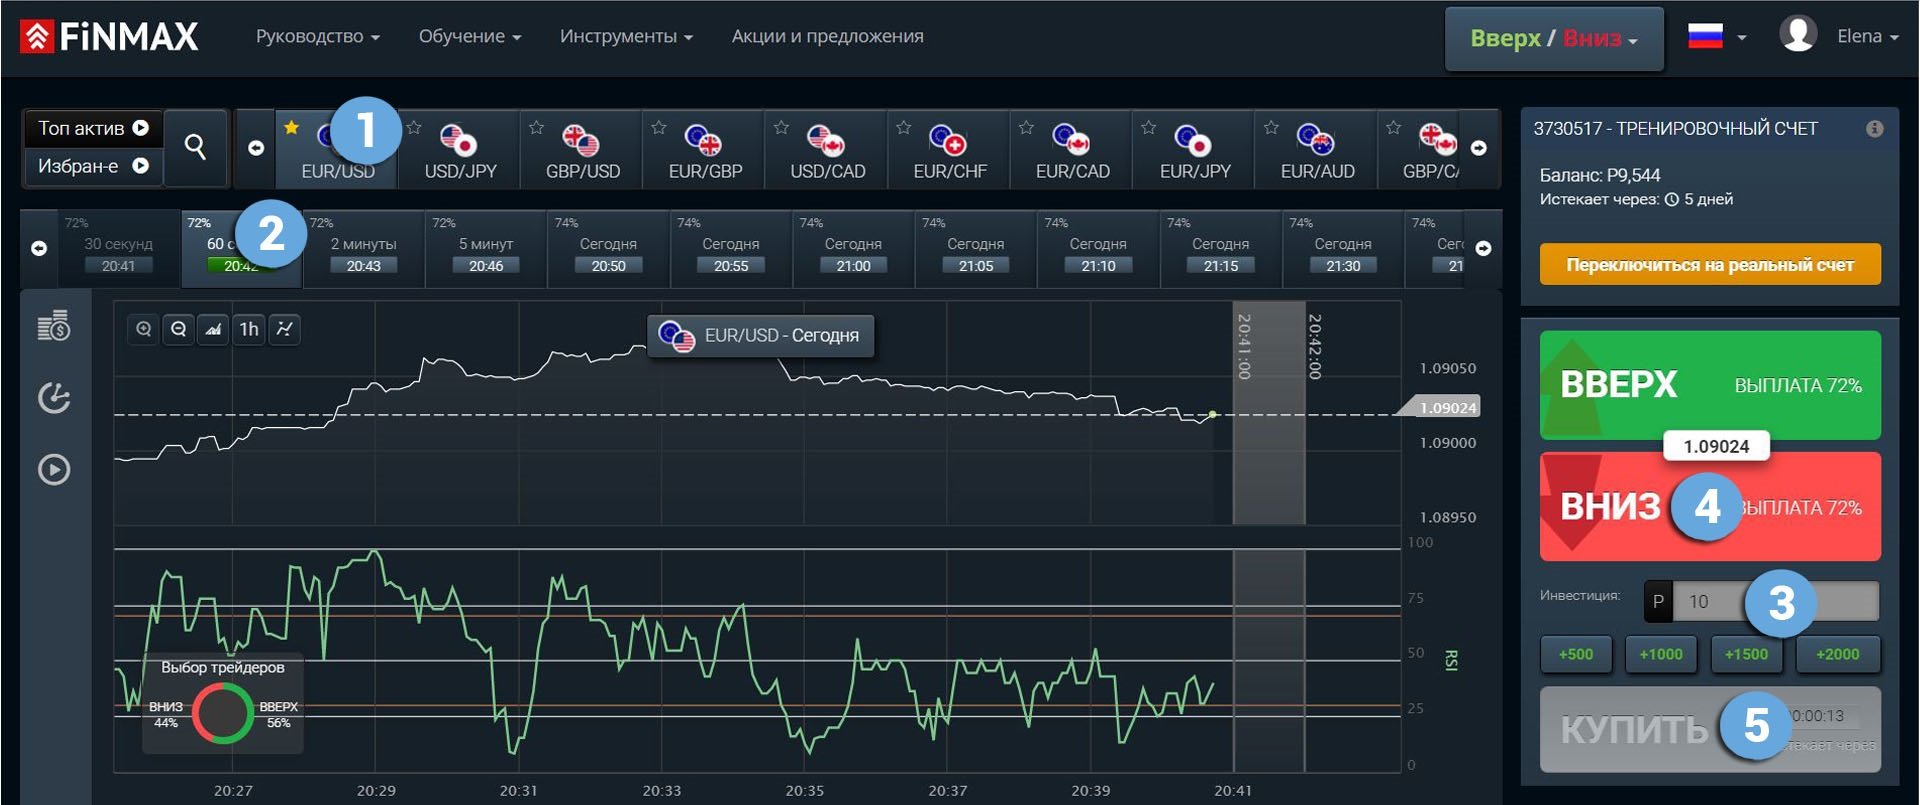Open the Руководство dropdown menu
This screenshot has width=1920, height=805.
[x=317, y=36]
